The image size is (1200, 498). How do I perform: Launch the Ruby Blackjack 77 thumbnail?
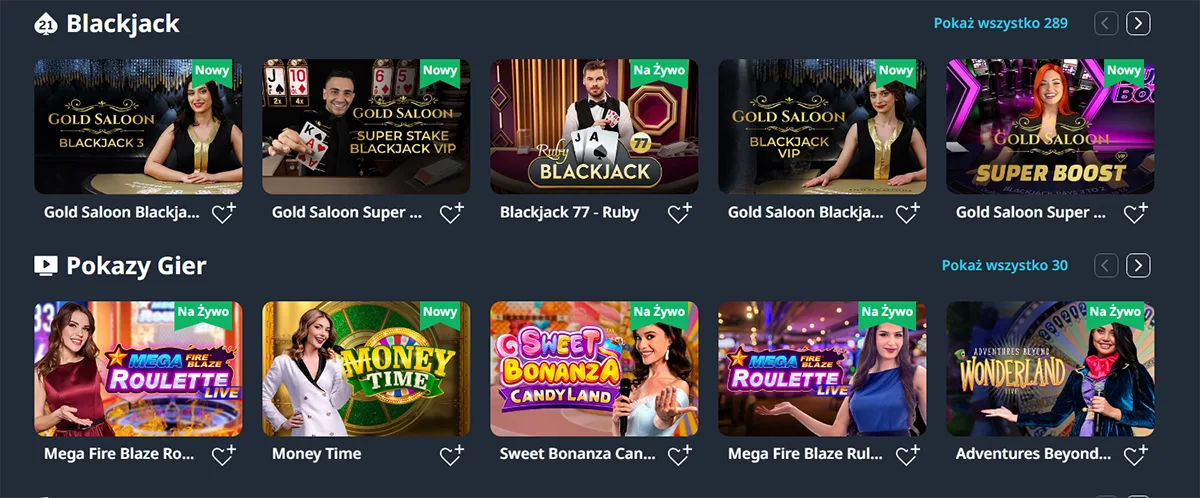pyautogui.click(x=594, y=126)
